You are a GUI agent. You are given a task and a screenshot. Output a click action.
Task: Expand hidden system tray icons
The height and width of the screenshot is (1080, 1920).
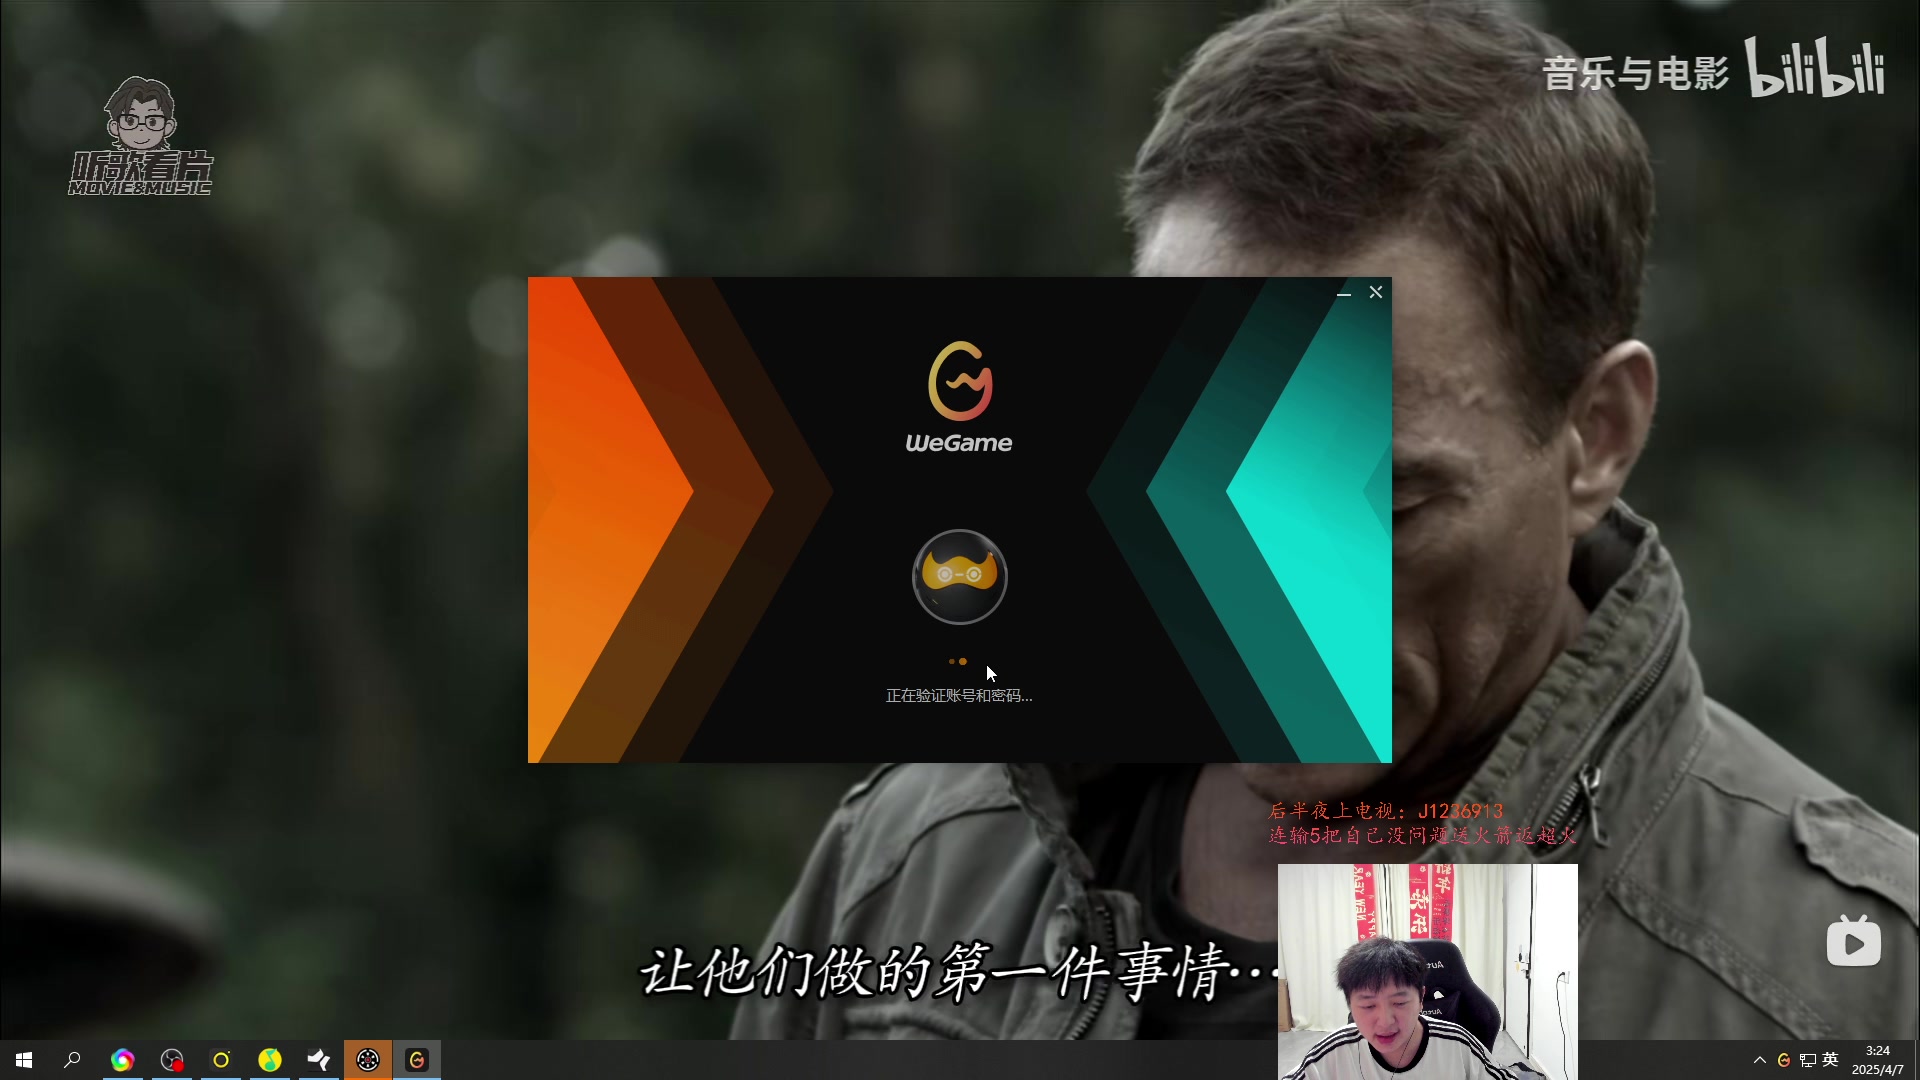[x=1760, y=1060]
